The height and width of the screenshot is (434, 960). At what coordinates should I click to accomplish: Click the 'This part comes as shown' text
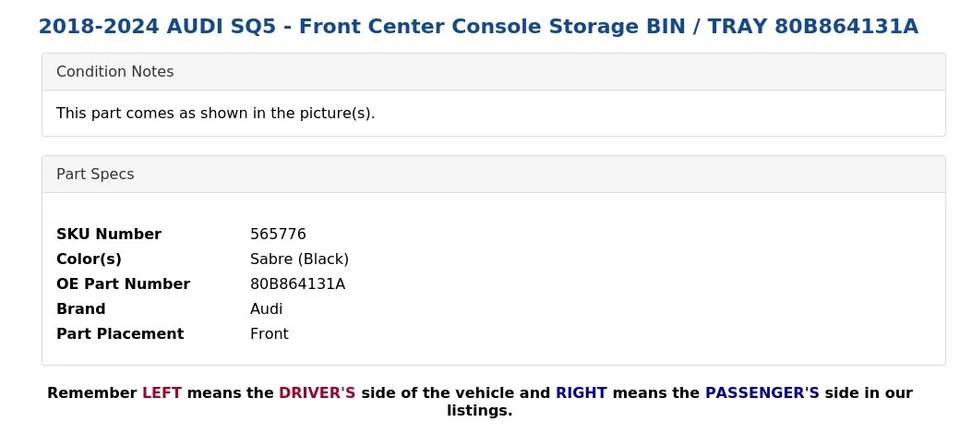coord(215,113)
